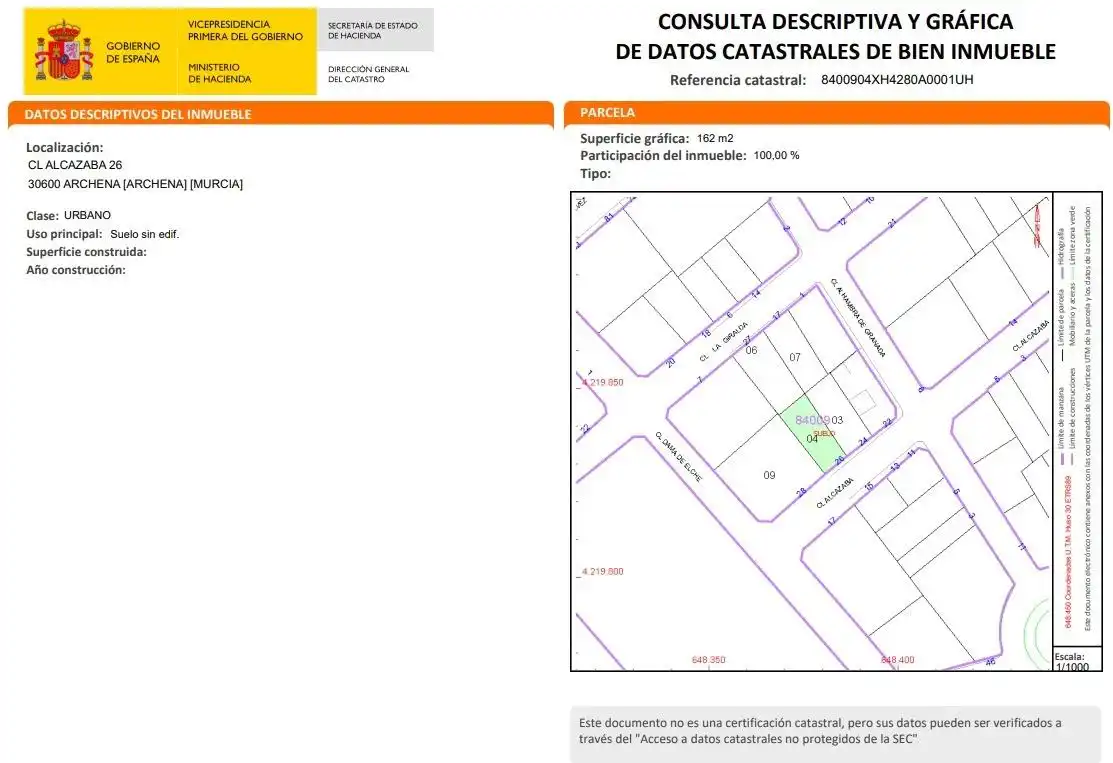Click the '648.400' coordinate label
Image resolution: width=1113 pixels, height=763 pixels.
click(x=898, y=660)
